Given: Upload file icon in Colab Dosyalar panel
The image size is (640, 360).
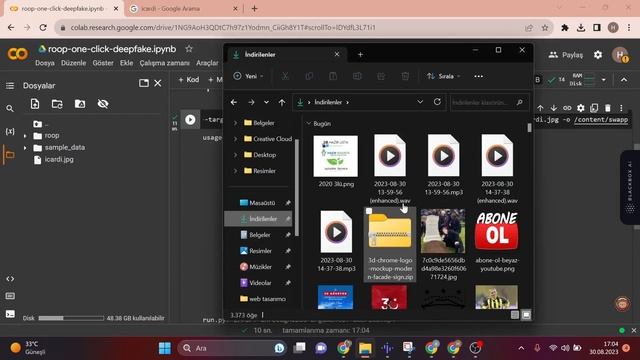Looking at the screenshot, I should (35, 104).
